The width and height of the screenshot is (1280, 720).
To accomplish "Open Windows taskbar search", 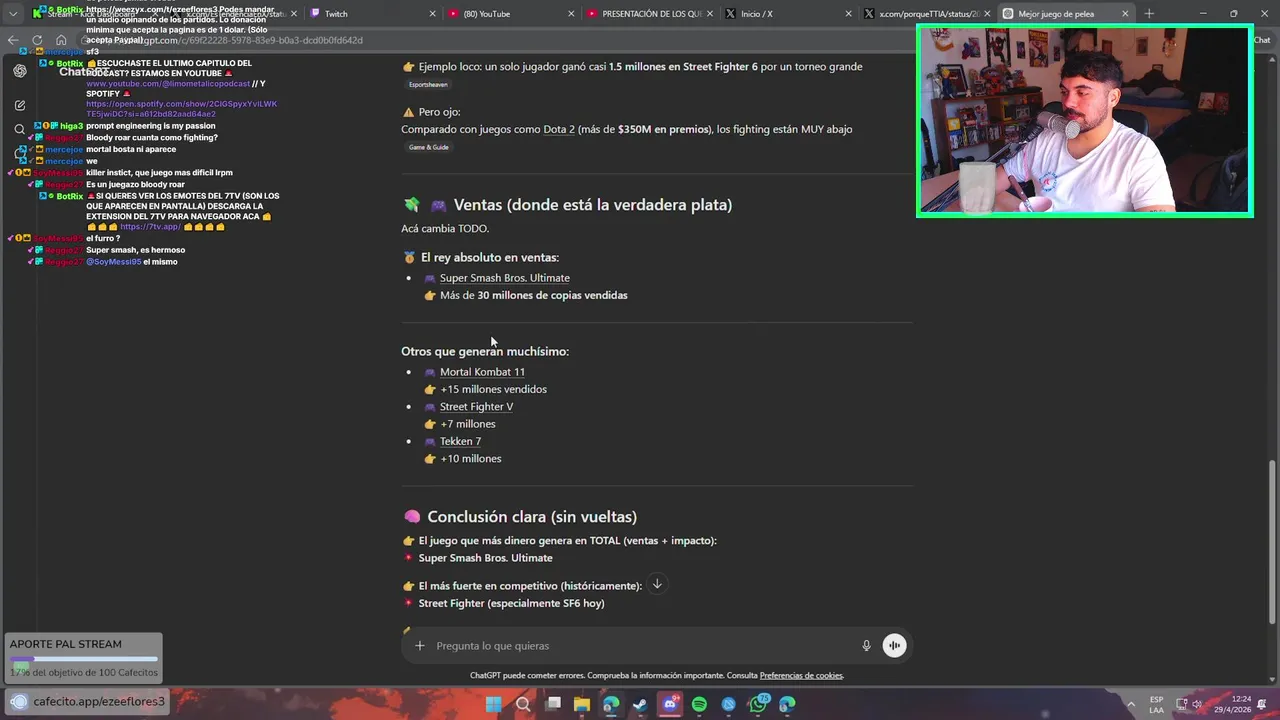I will 523,704.
